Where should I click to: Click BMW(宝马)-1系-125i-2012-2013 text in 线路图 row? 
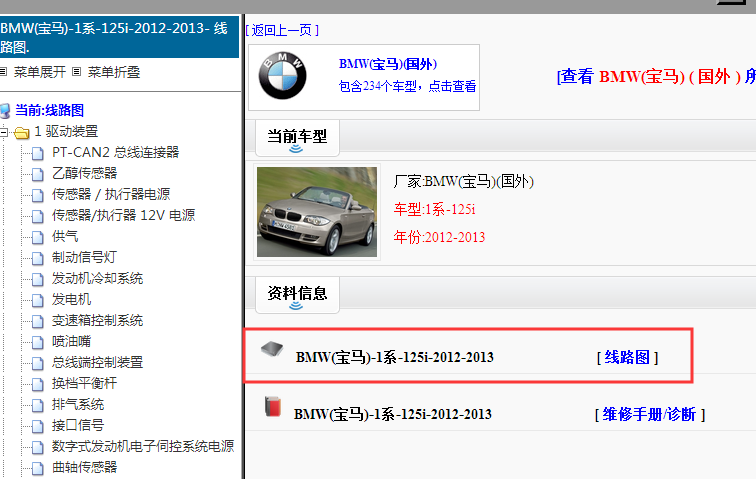pos(395,357)
